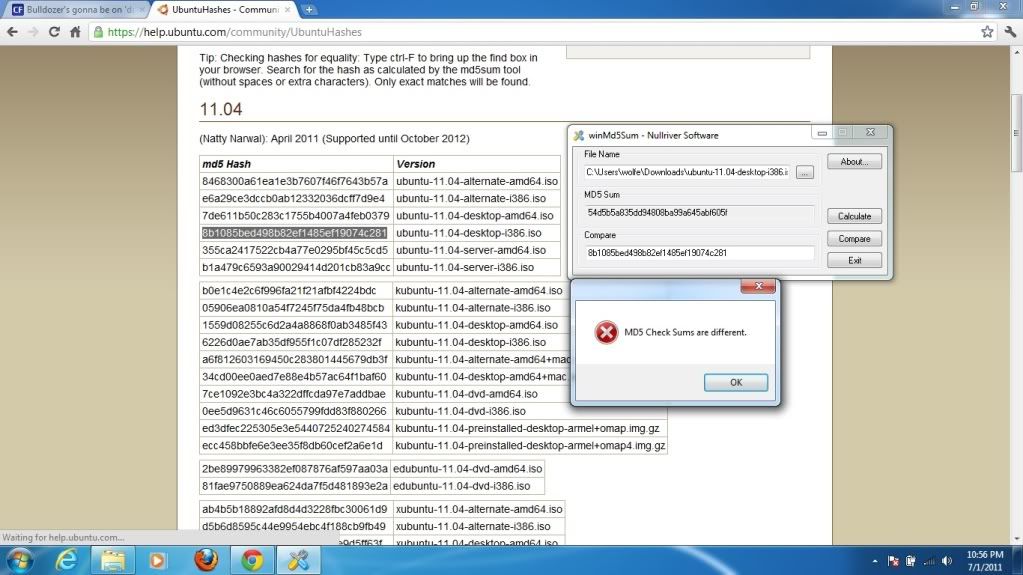Click the Compare hash input field
The height and width of the screenshot is (575, 1023).
pyautogui.click(x=699, y=253)
